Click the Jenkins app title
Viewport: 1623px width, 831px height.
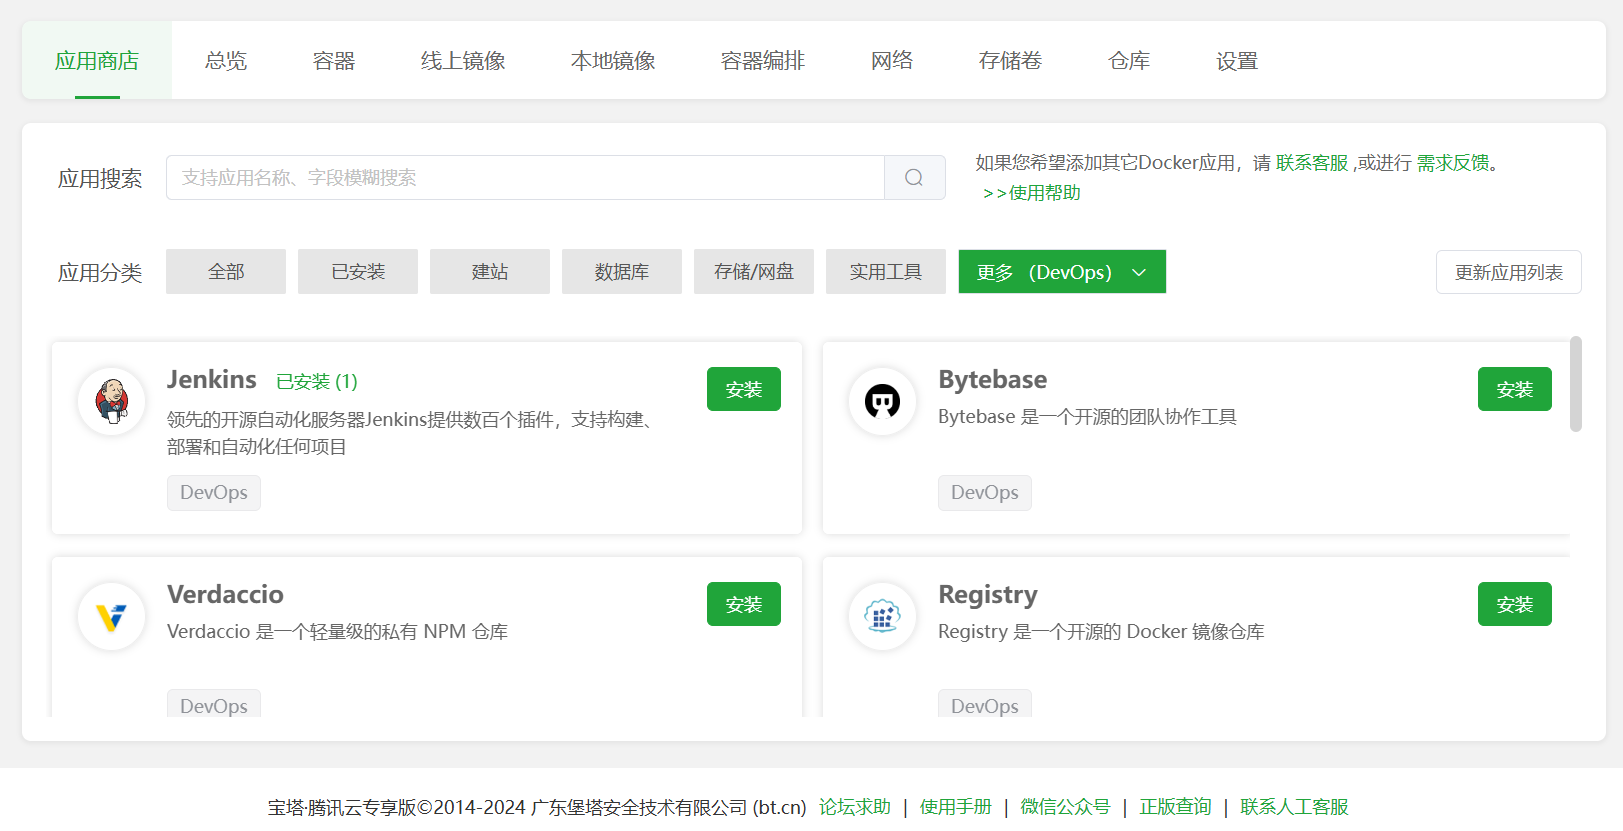click(x=212, y=380)
